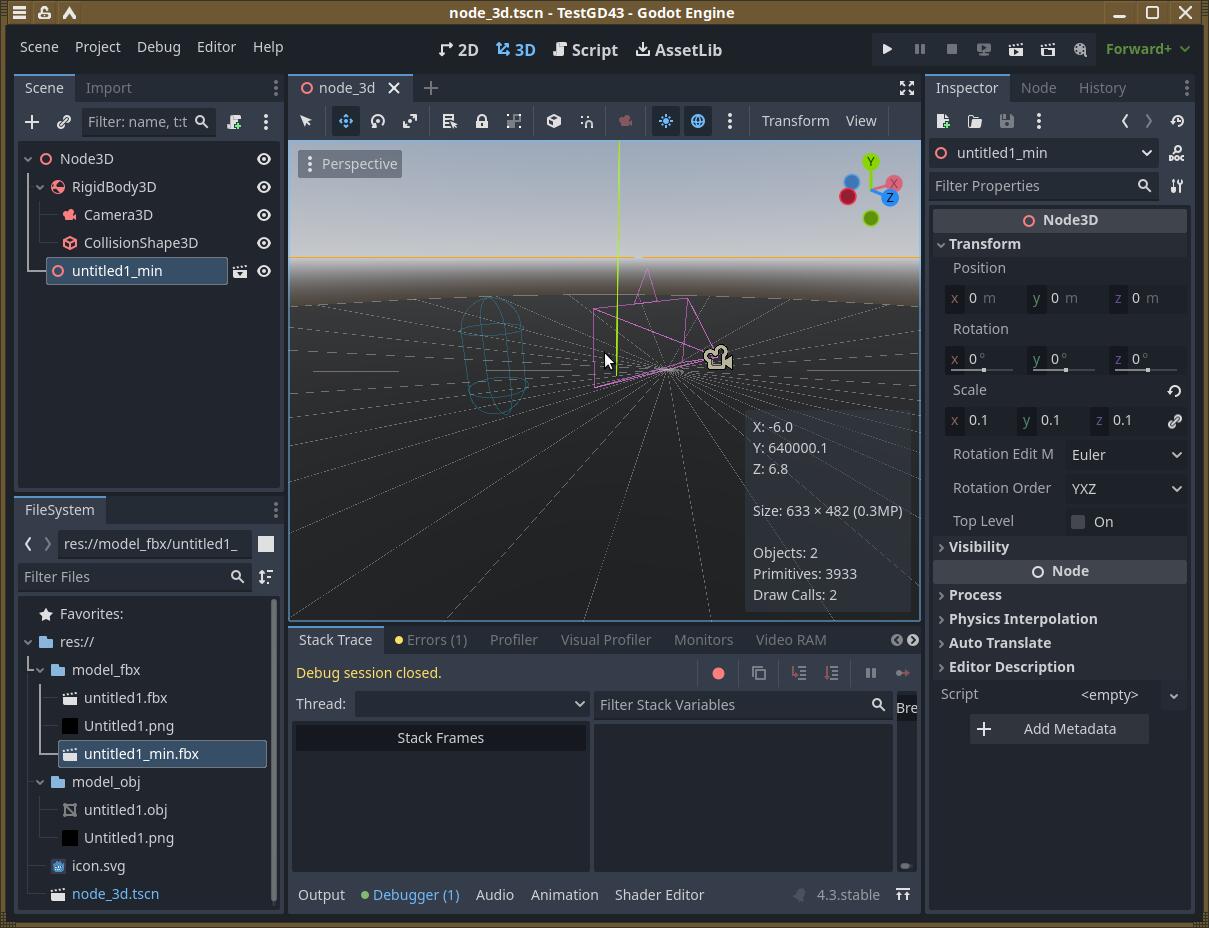Open the Perspective view menu button

click(350, 164)
